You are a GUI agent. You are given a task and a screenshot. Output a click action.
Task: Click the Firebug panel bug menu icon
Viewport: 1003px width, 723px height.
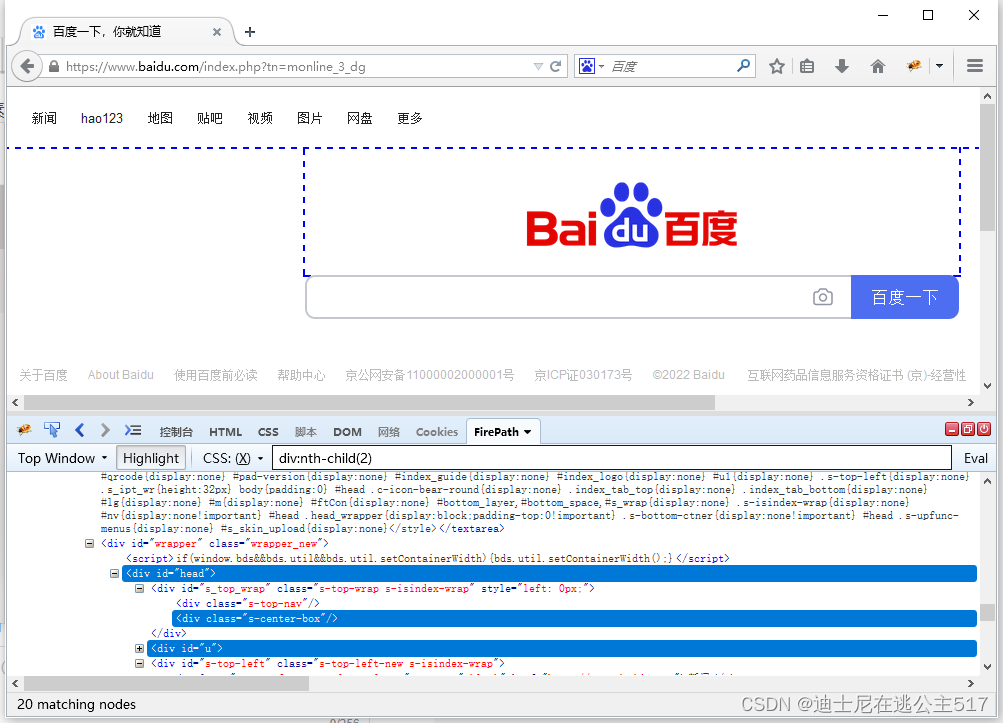click(x=24, y=430)
